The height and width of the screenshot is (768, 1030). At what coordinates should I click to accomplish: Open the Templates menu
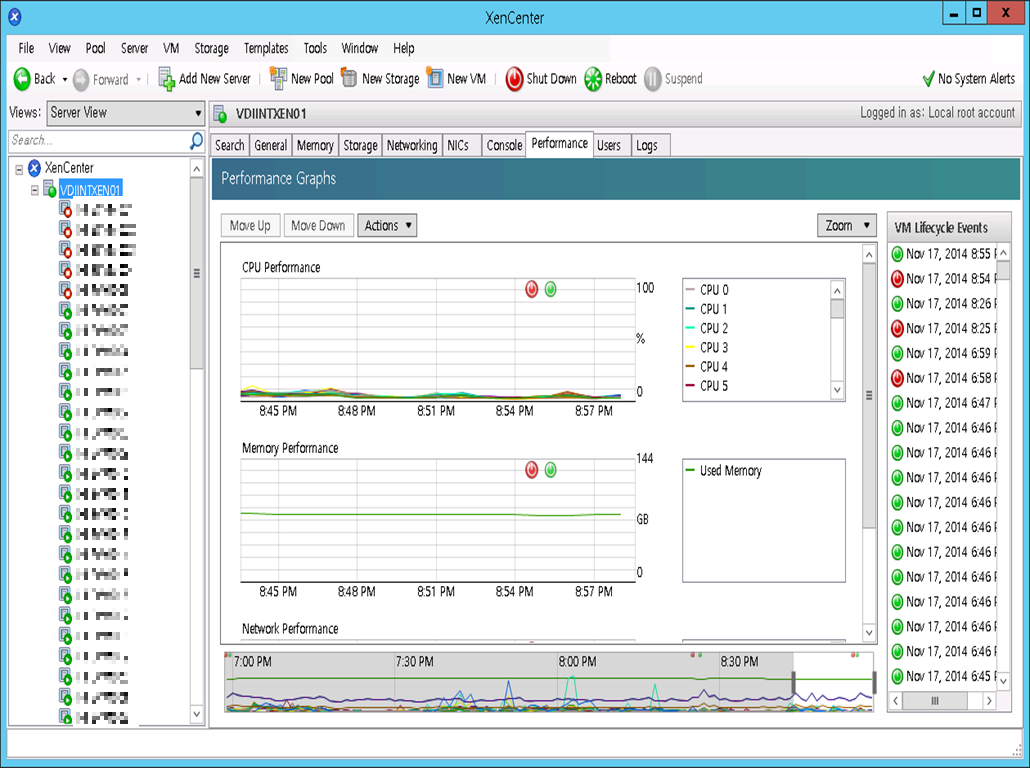pos(266,48)
